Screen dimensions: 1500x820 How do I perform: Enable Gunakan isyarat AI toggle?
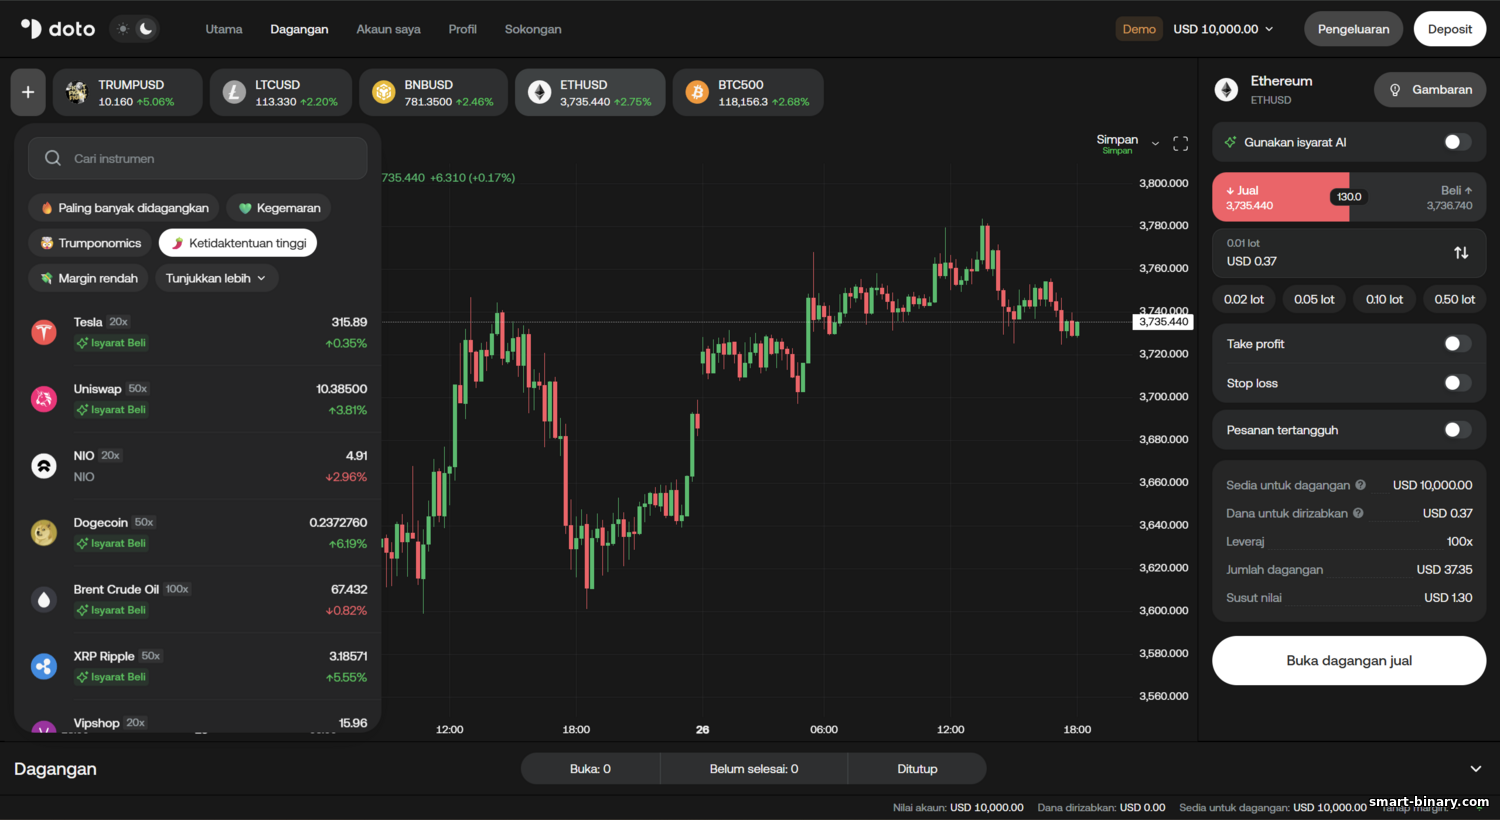click(1457, 142)
